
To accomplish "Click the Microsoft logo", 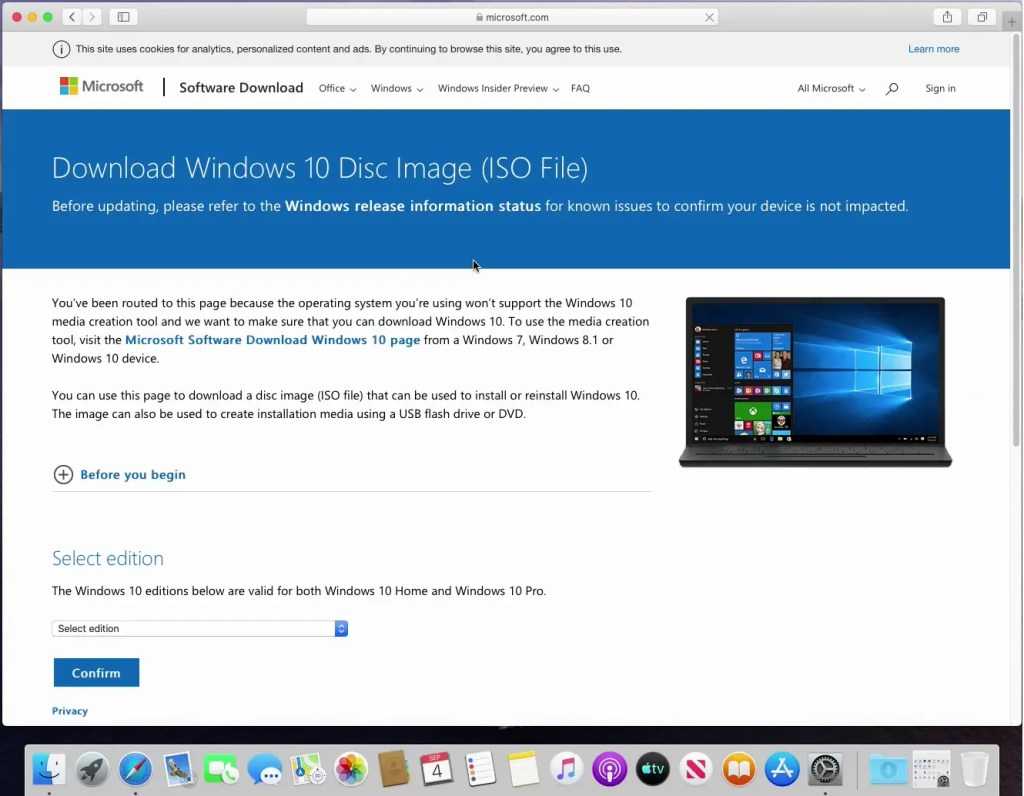I will [x=101, y=87].
